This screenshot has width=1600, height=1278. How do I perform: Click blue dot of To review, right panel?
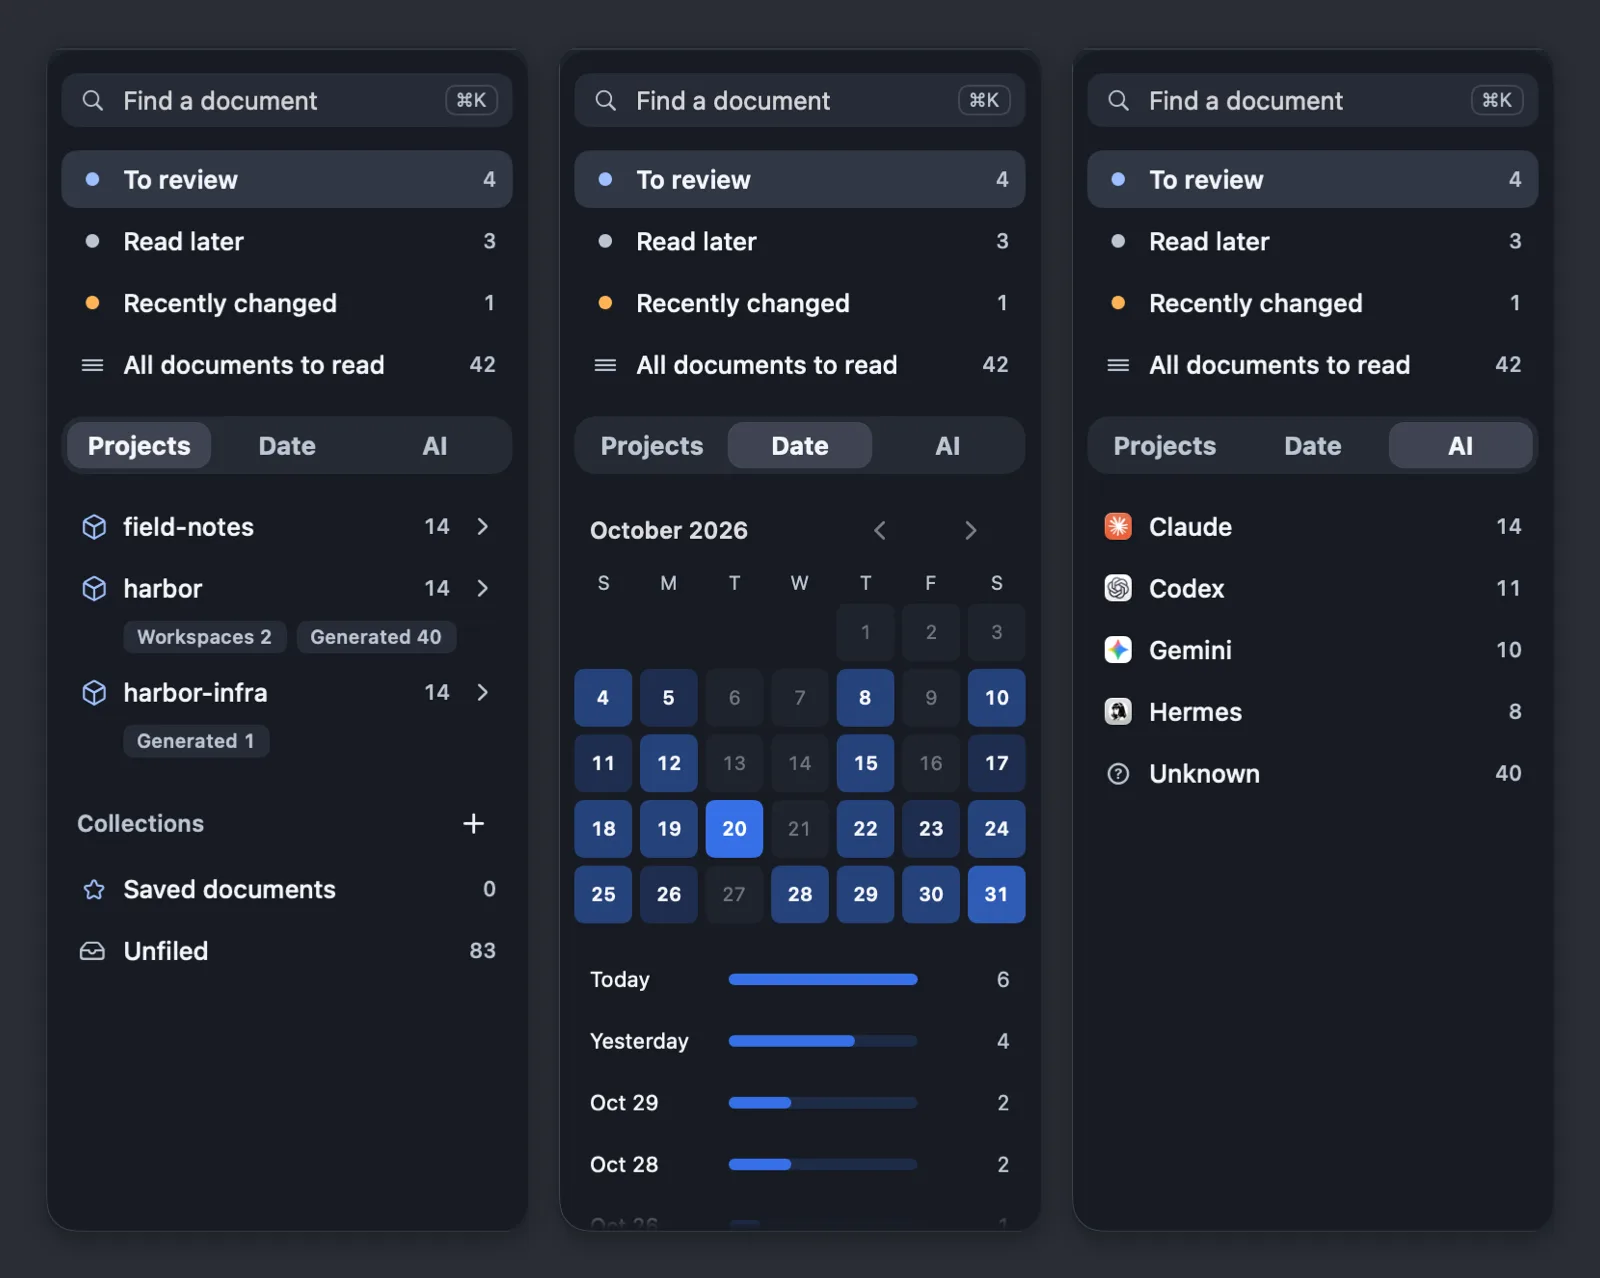click(1118, 179)
